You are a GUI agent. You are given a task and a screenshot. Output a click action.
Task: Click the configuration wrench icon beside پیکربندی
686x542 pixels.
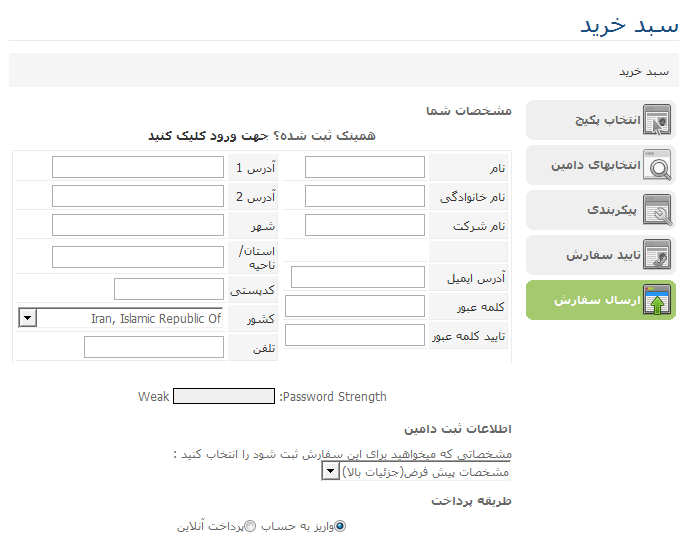657,210
